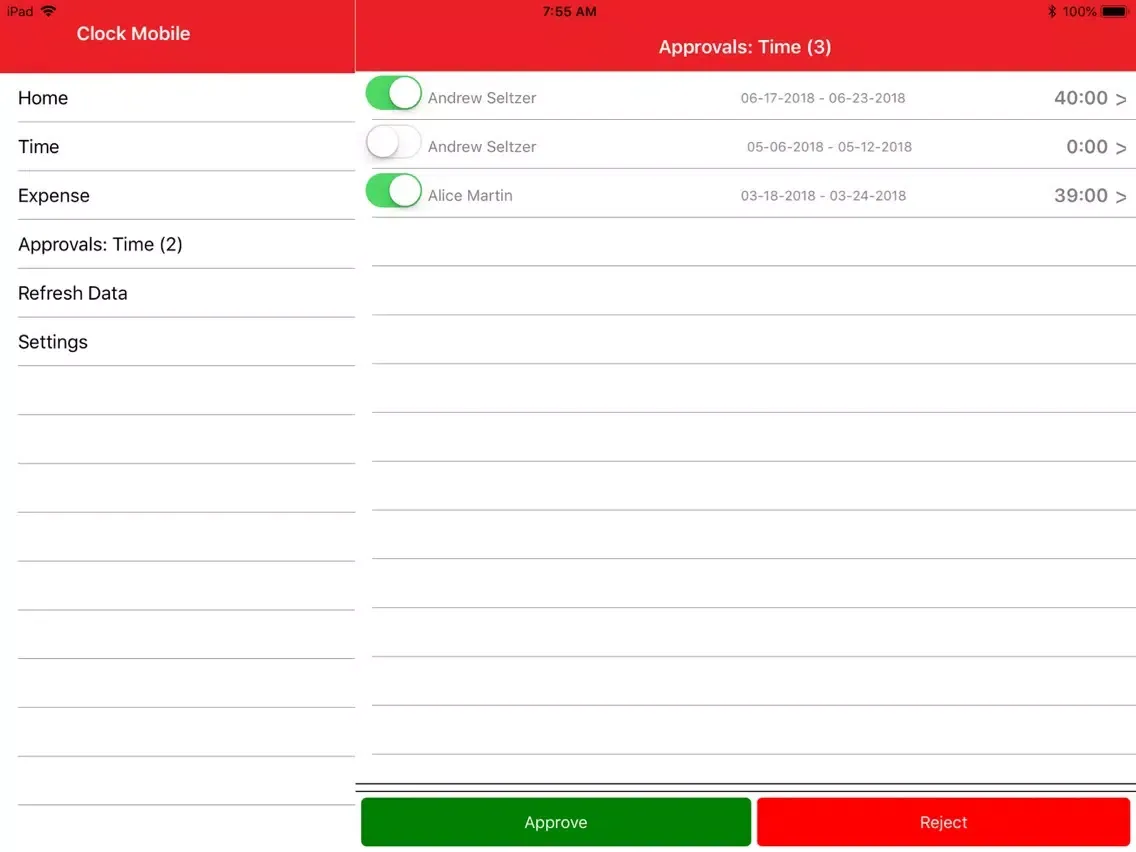Click the date range 05-06-2018 - 05-12-2018
1136x852 pixels.
829,146
